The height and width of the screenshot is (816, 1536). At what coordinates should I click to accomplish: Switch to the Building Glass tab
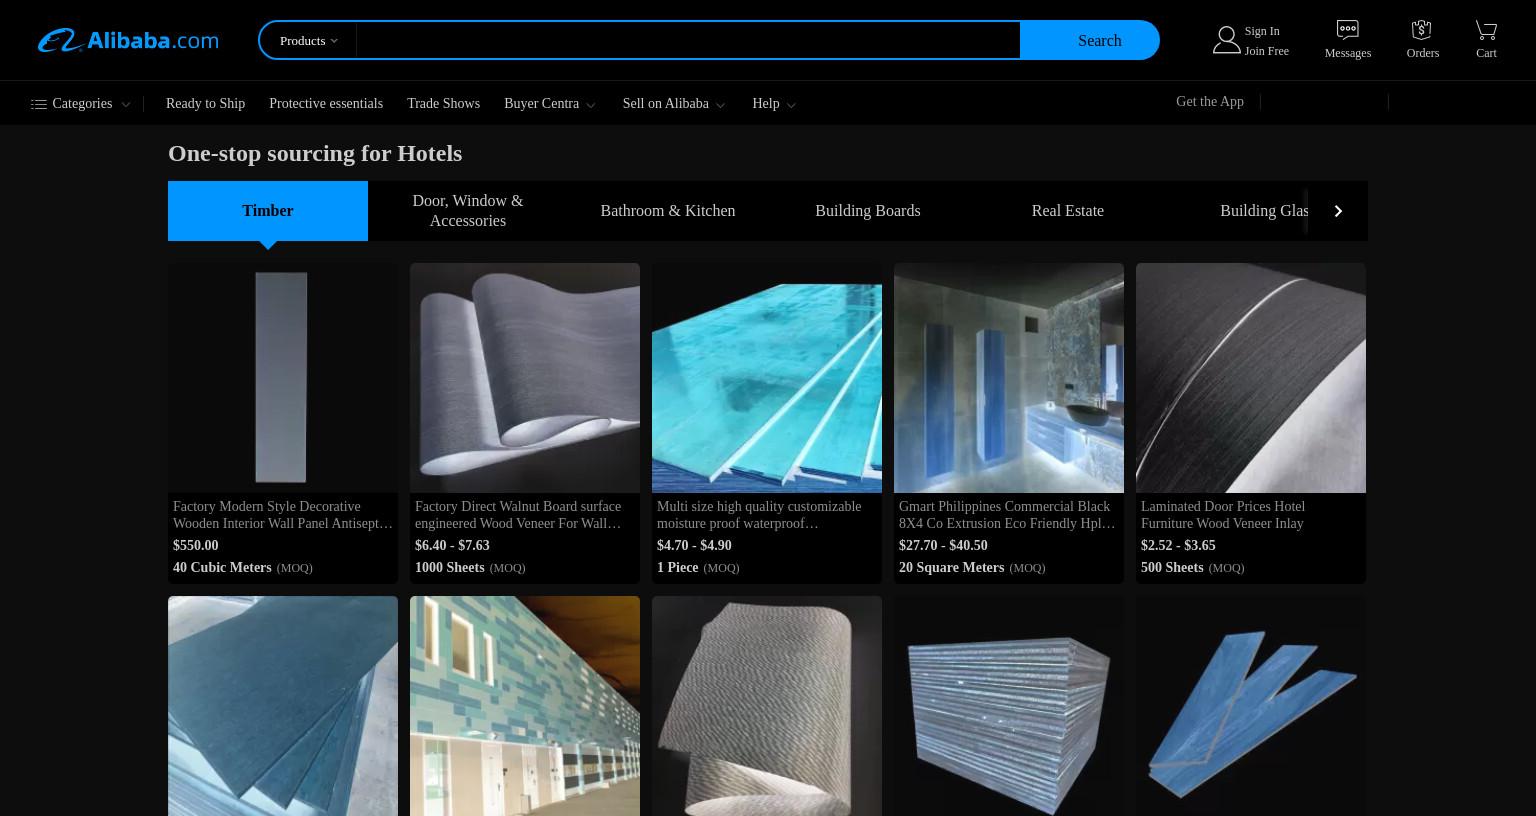tap(1264, 211)
